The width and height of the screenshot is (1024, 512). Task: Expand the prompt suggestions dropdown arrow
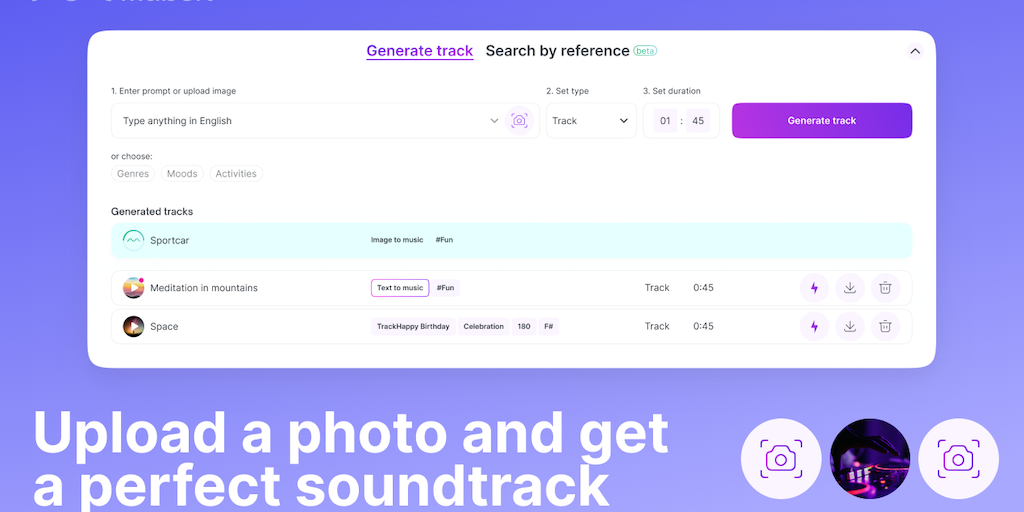point(494,121)
